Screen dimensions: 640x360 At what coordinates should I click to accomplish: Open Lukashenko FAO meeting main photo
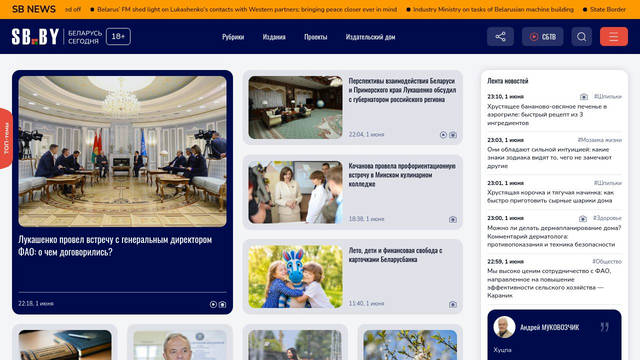click(122, 151)
